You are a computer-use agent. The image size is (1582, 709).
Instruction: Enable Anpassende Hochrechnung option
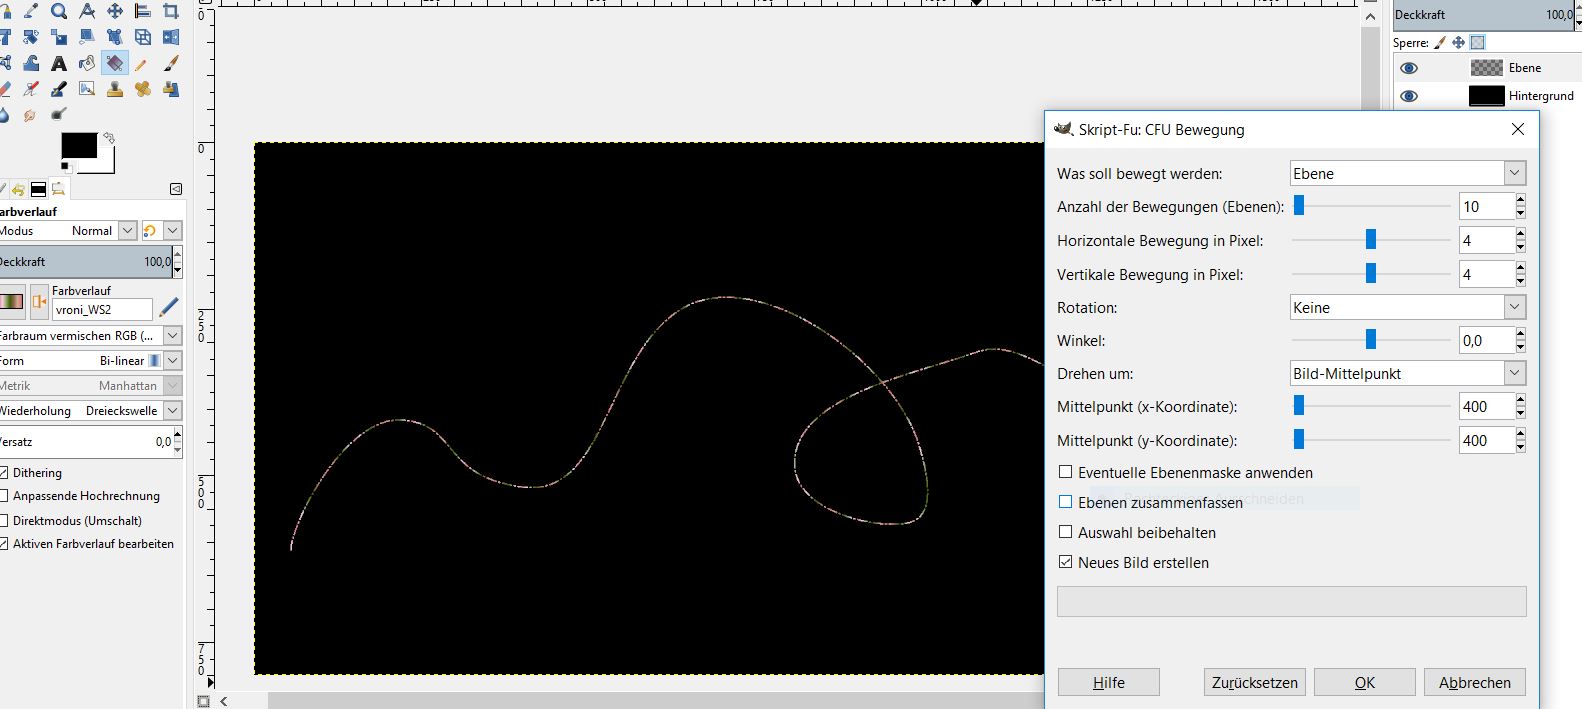coord(4,495)
